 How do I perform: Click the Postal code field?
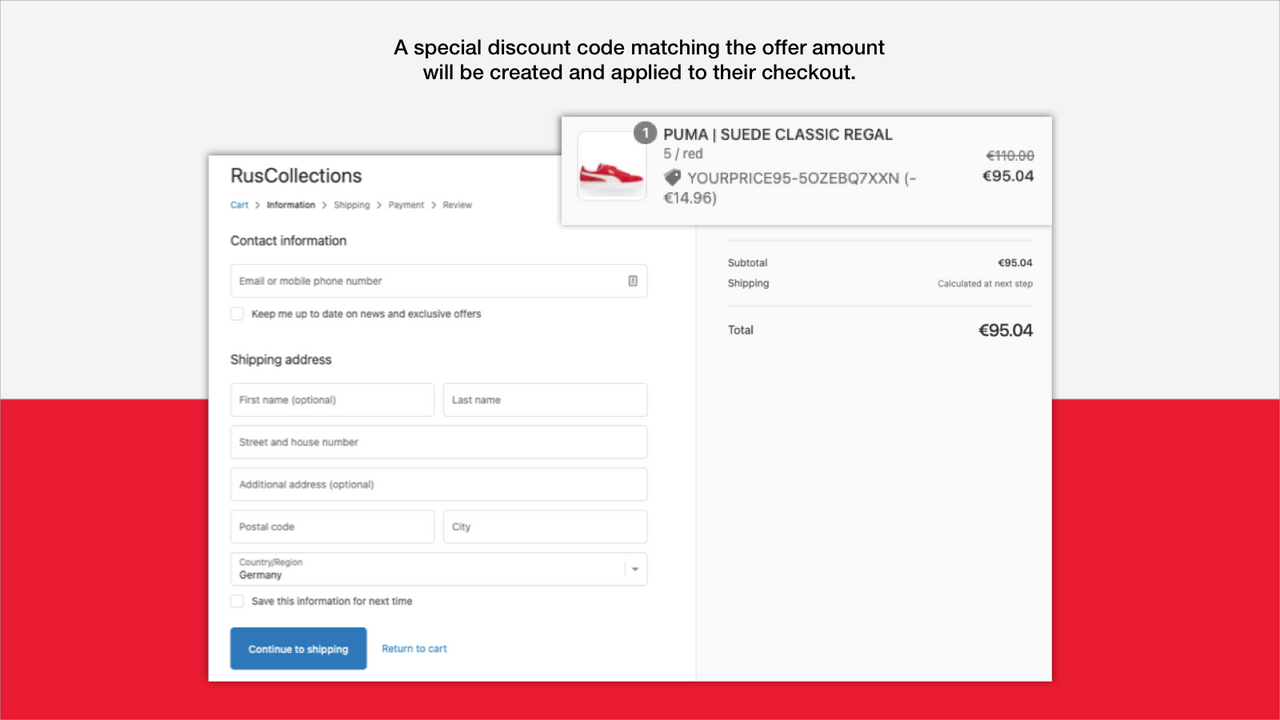332,526
